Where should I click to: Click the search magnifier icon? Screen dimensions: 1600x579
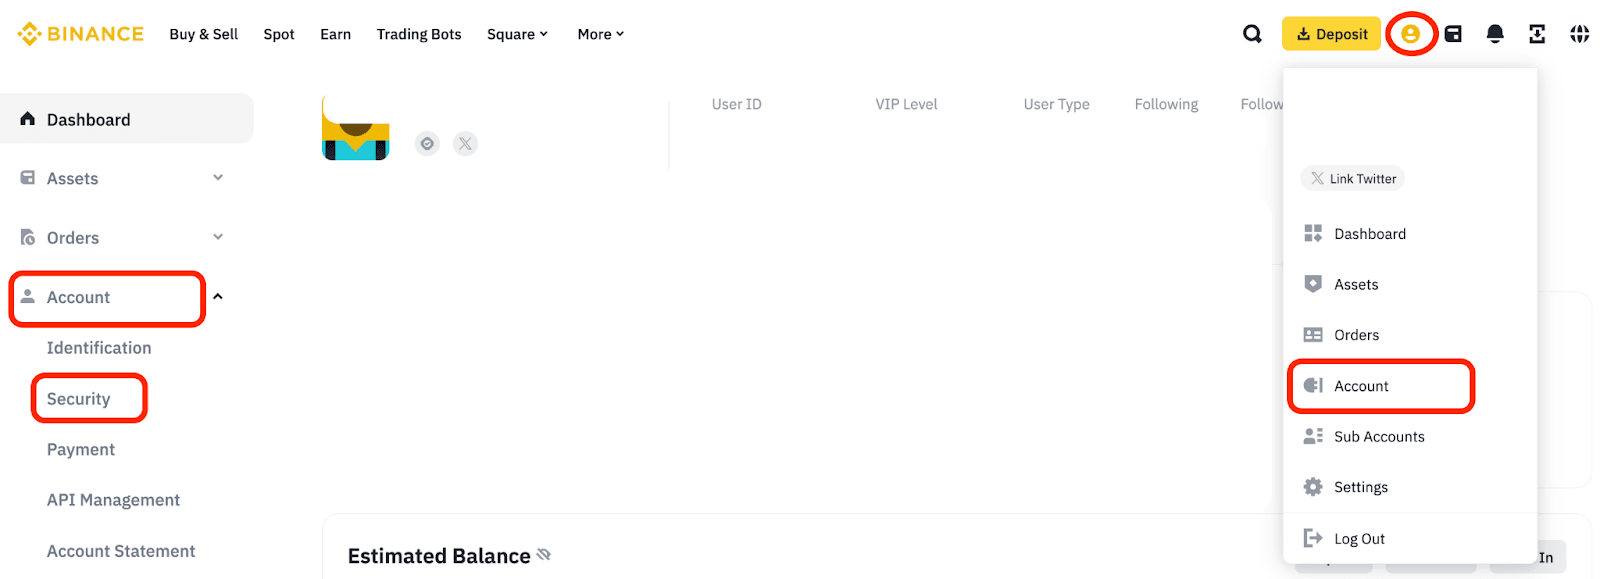(1252, 34)
